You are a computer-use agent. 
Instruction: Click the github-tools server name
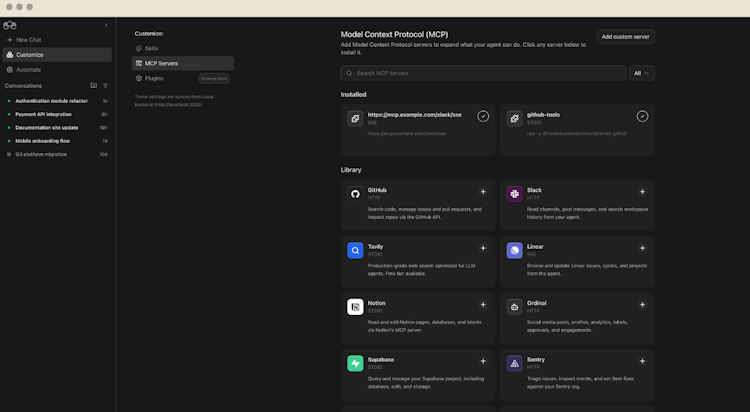[x=543, y=114]
